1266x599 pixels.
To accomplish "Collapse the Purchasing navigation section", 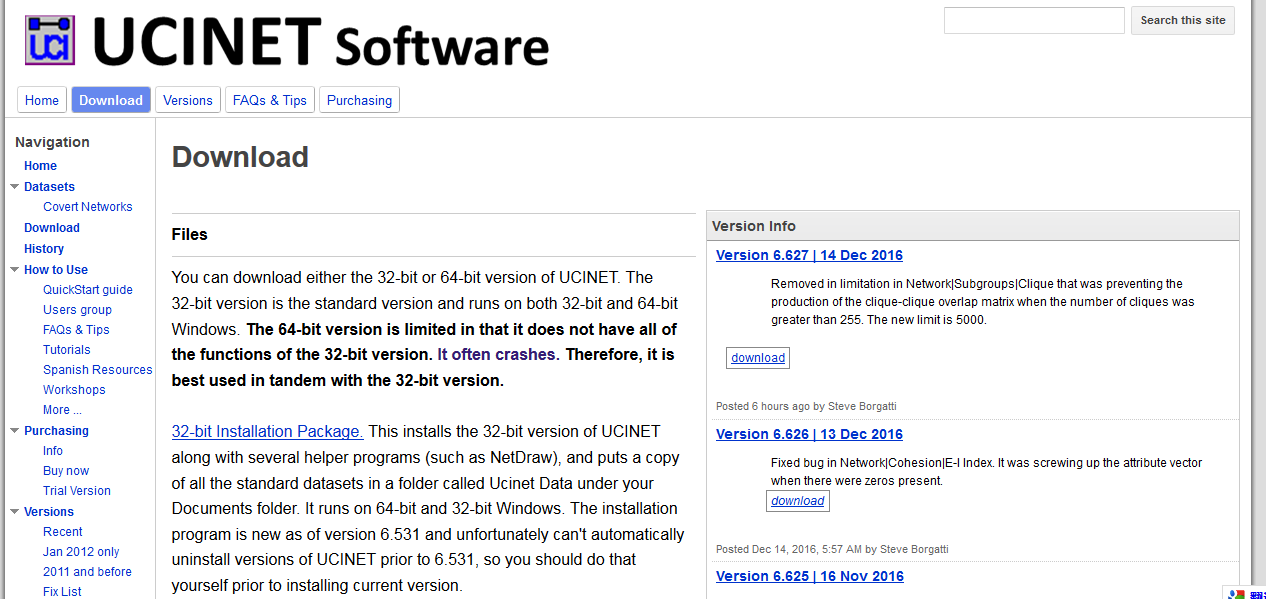I will pyautogui.click(x=15, y=431).
